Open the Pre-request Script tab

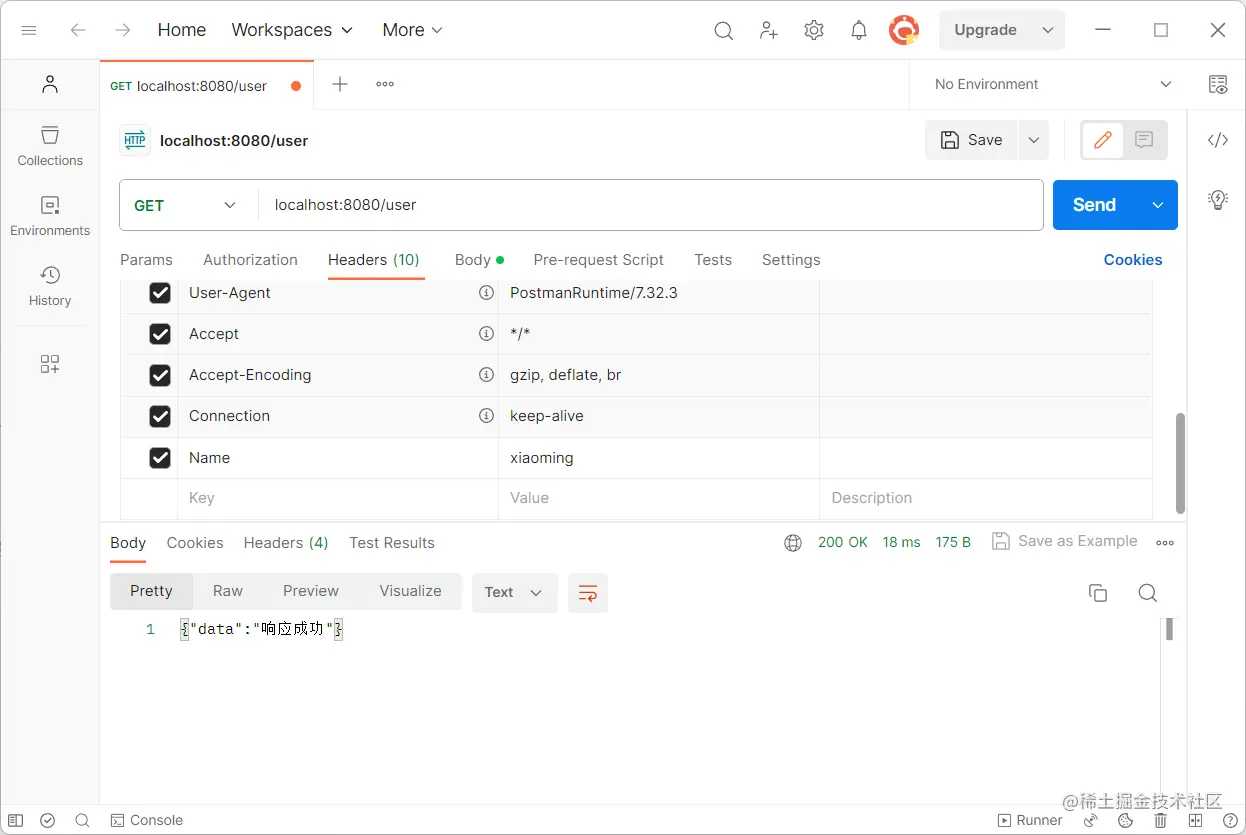(x=598, y=260)
